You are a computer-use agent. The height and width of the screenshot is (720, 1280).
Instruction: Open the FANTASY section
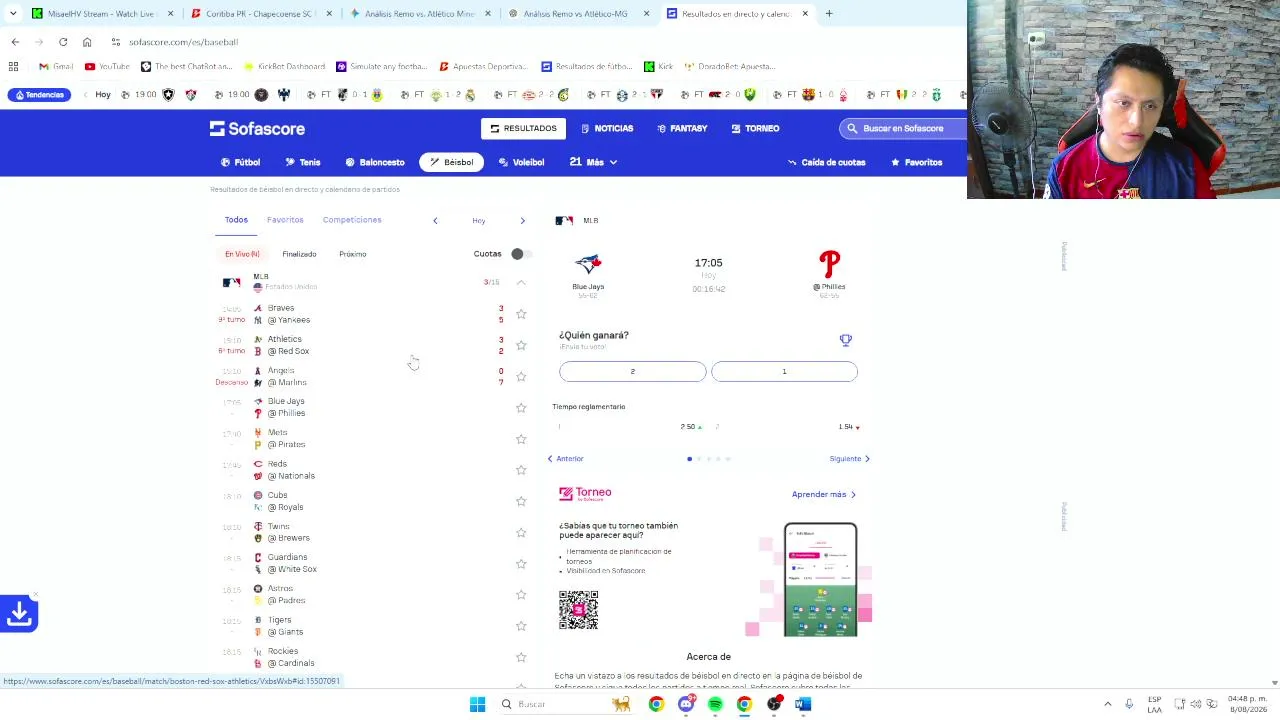click(682, 128)
